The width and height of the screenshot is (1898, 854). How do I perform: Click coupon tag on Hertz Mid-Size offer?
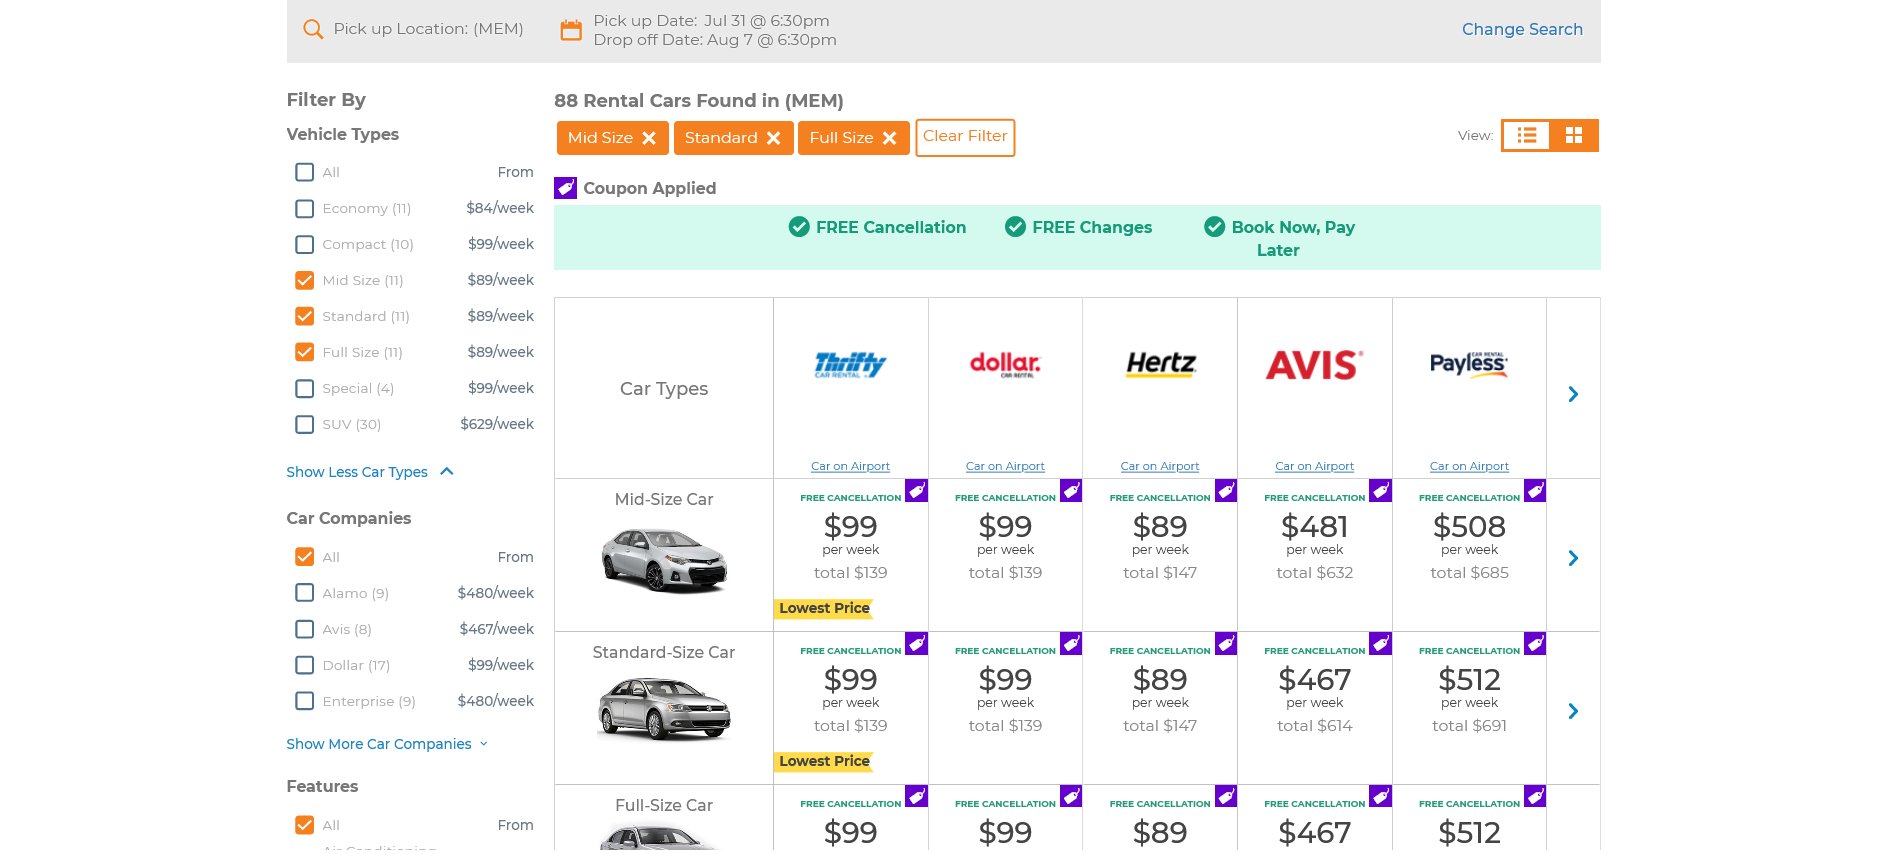(1226, 490)
